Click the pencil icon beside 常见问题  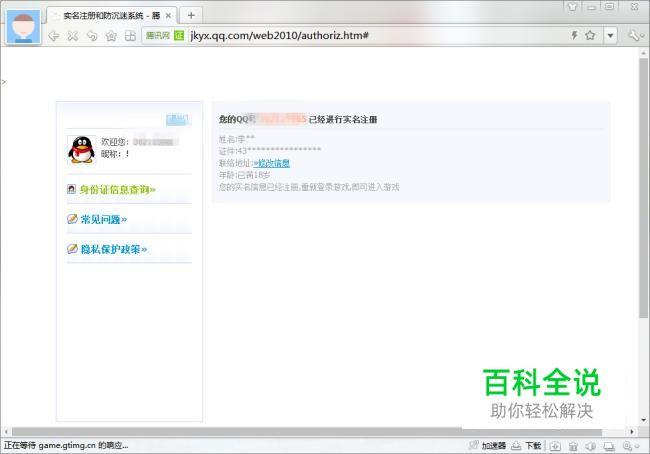point(72,219)
